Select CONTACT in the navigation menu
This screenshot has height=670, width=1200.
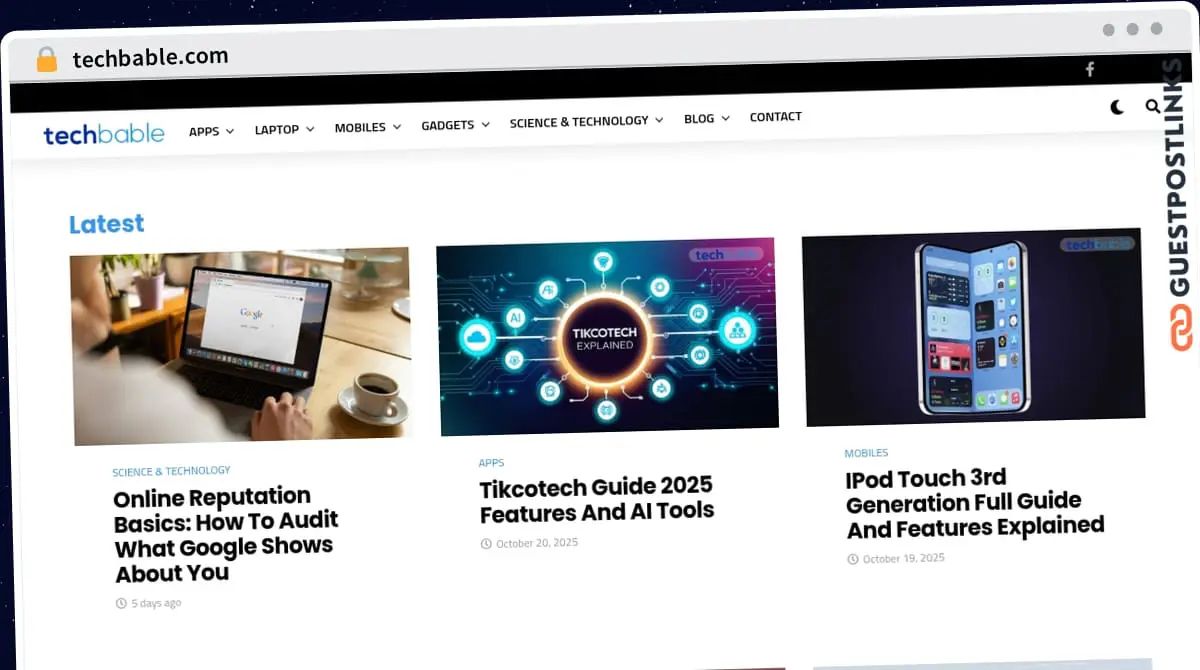click(x=775, y=116)
